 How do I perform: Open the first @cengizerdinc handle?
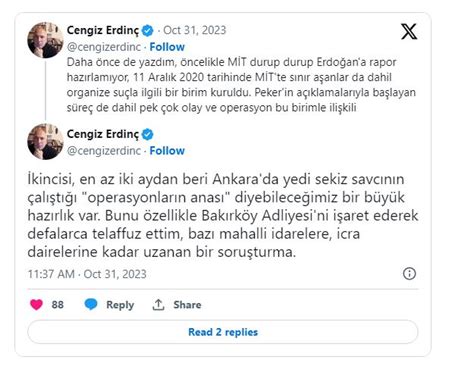click(x=104, y=47)
